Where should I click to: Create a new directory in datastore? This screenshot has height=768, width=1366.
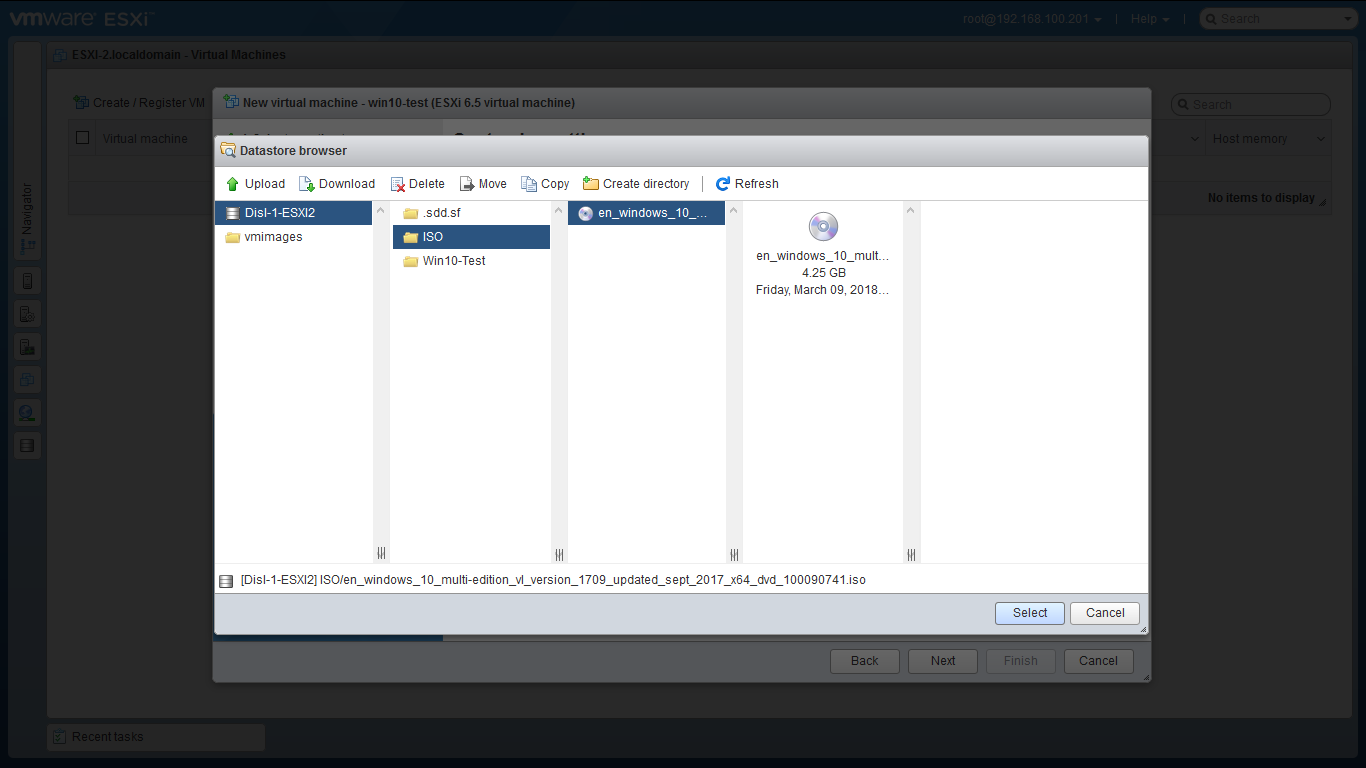(591, 184)
